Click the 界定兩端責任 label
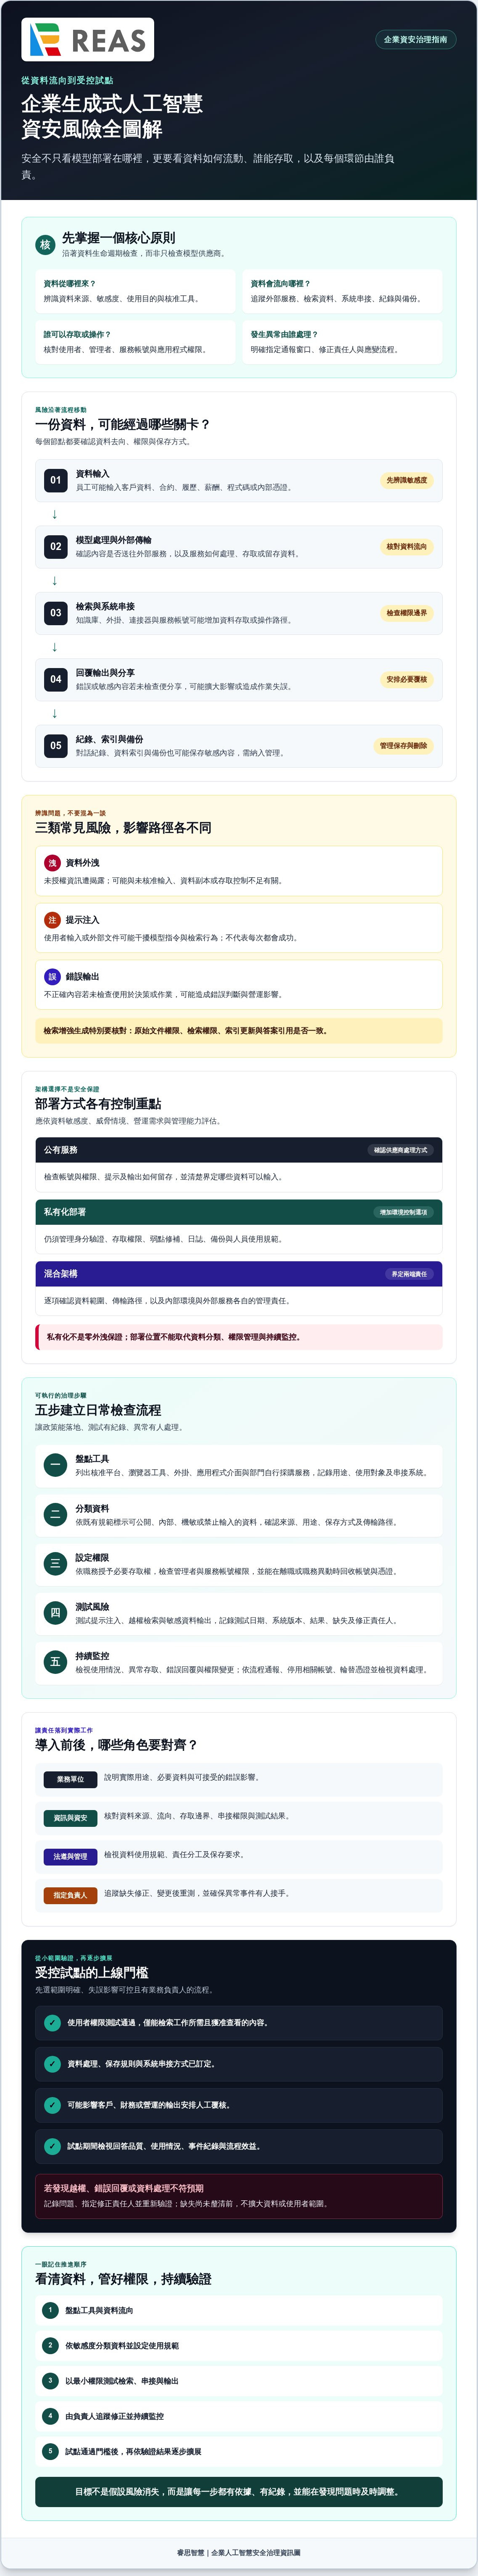The image size is (478, 2576). pyautogui.click(x=409, y=1274)
